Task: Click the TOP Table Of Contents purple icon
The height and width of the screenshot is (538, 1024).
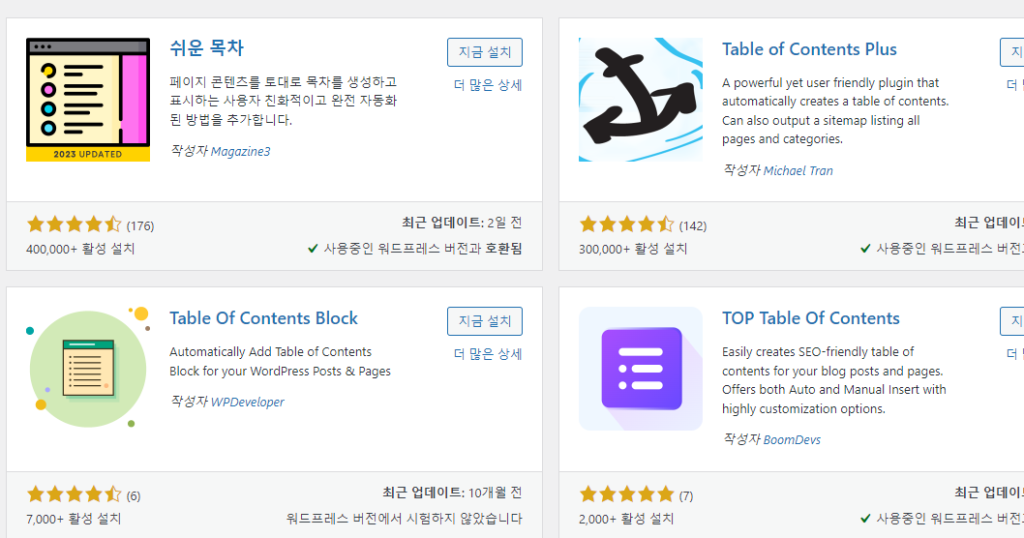Action: pos(641,369)
